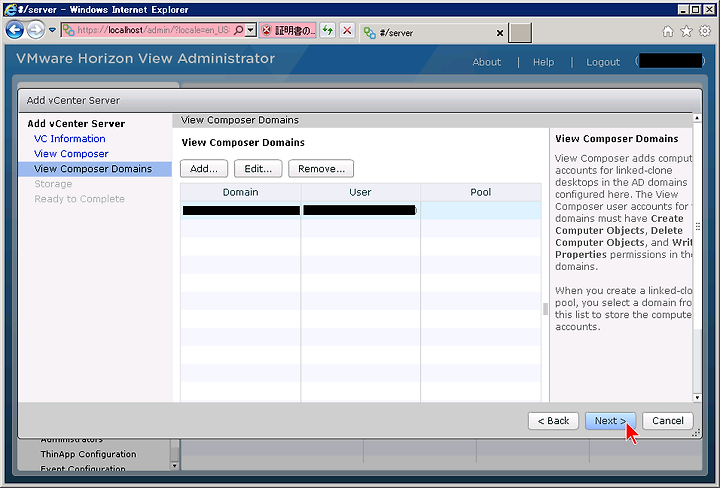720x488 pixels.
Task: Stop loading with the red X icon
Action: tap(347, 31)
